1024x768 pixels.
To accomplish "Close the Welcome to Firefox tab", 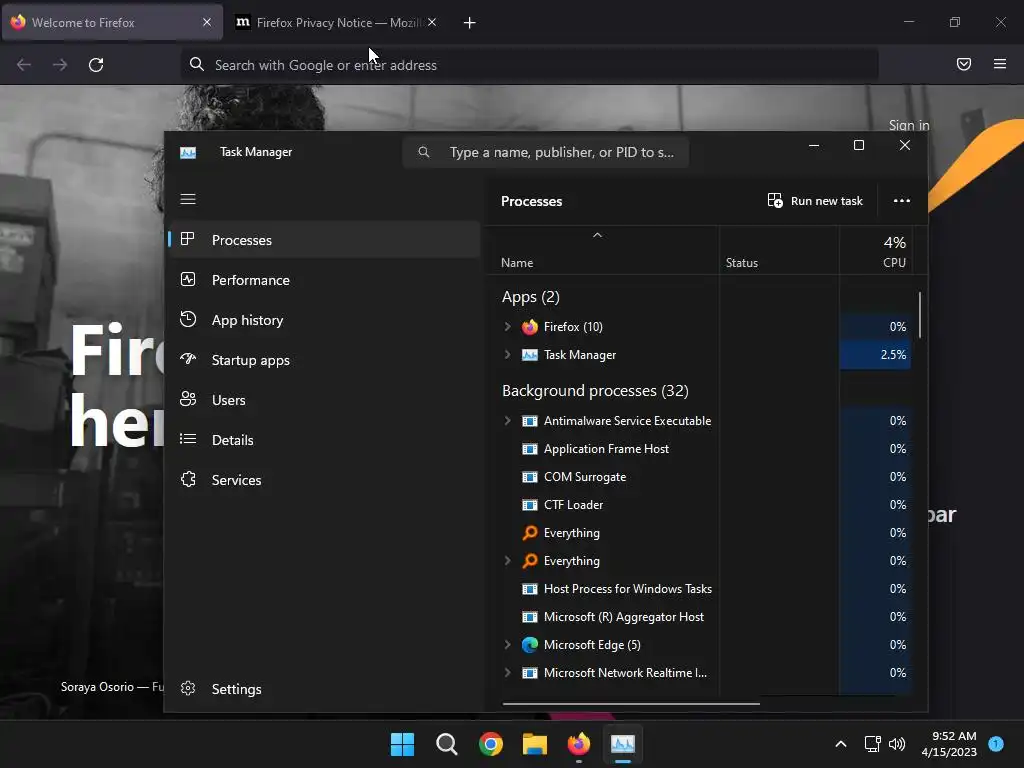I will [206, 23].
